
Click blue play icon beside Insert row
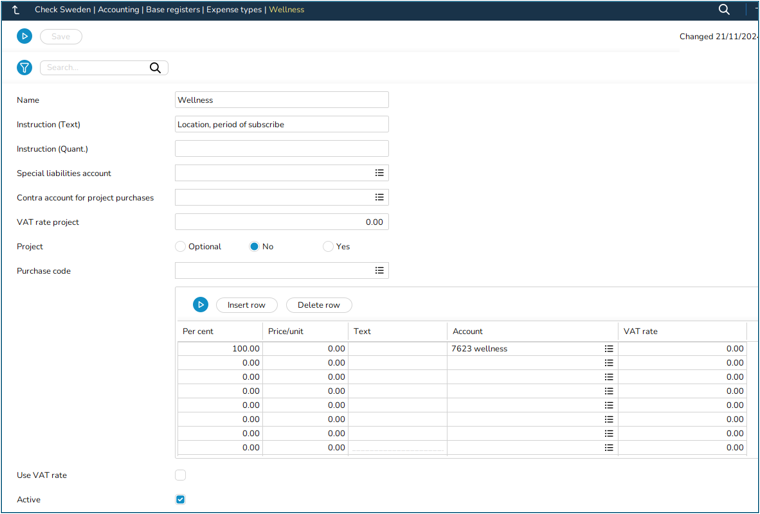click(200, 305)
